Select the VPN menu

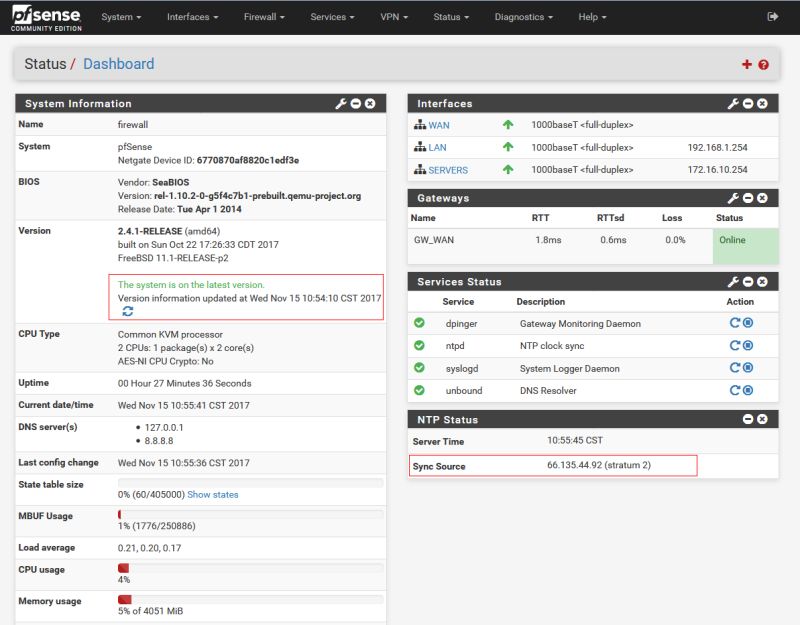coord(394,16)
